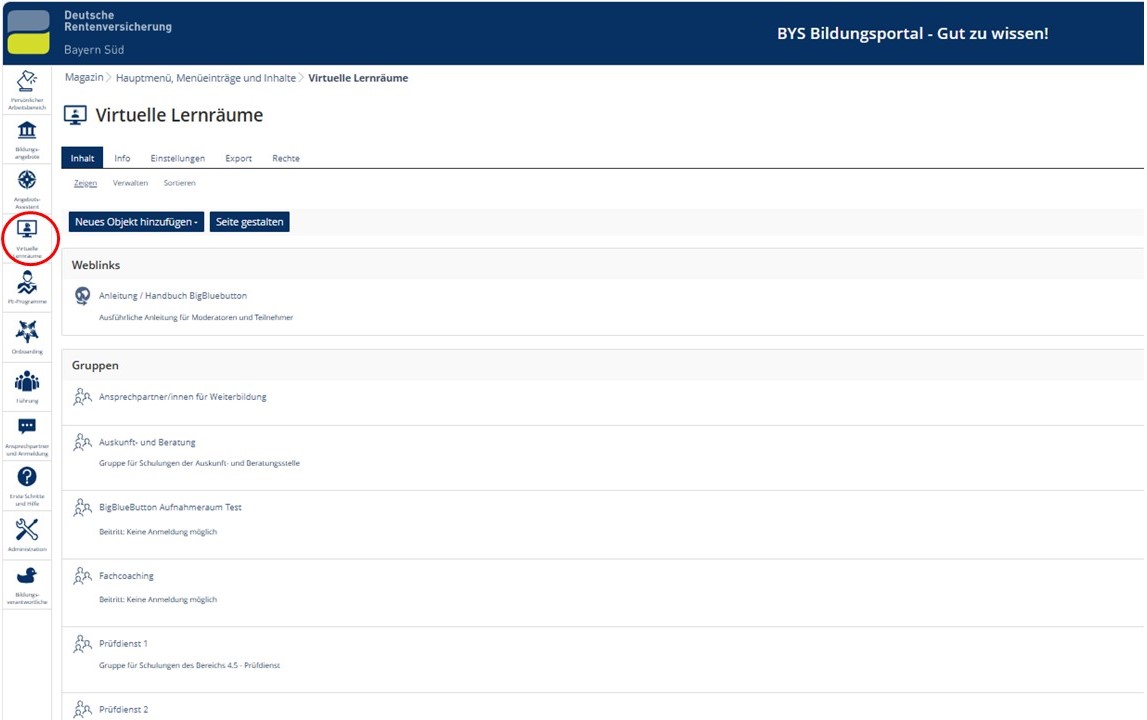Open the Führung group icon
Viewport: 1147px width, 720px height.
tap(27, 381)
